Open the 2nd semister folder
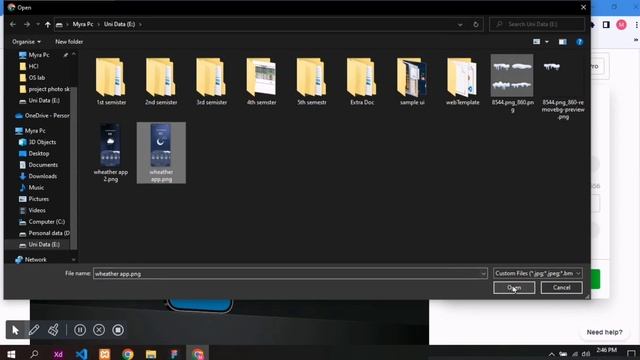 click(161, 82)
